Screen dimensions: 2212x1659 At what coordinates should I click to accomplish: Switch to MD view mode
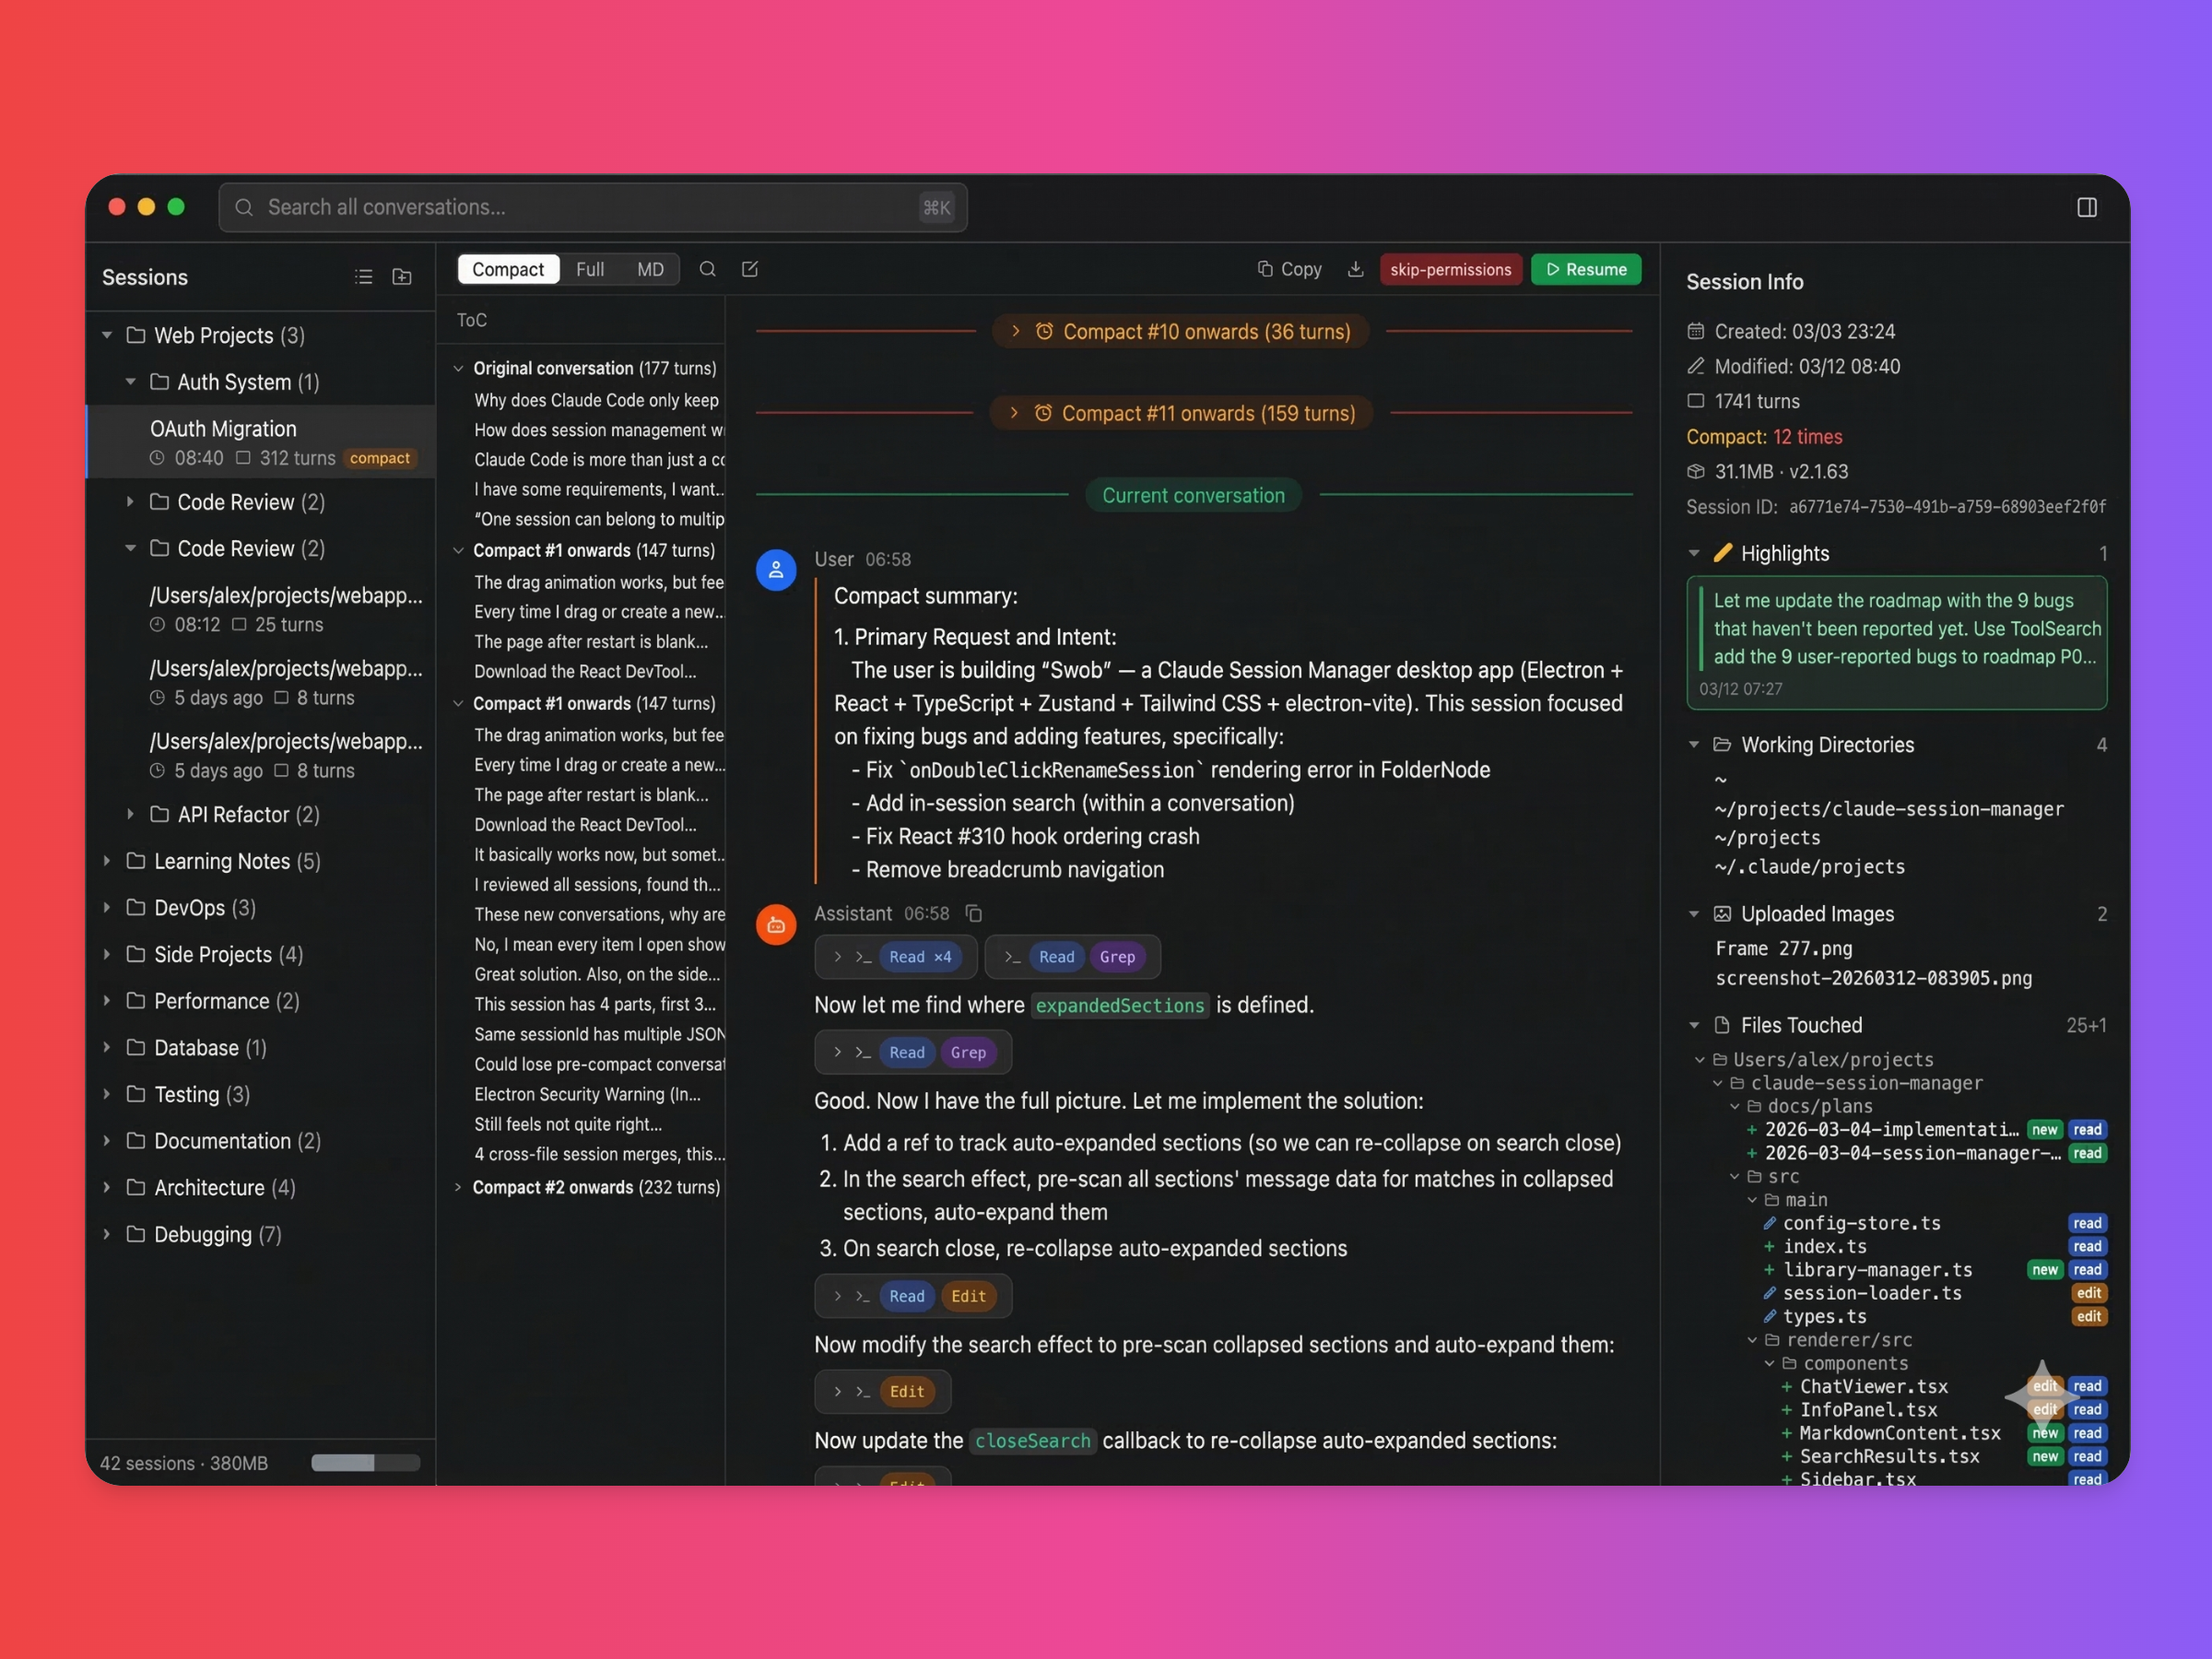point(650,269)
